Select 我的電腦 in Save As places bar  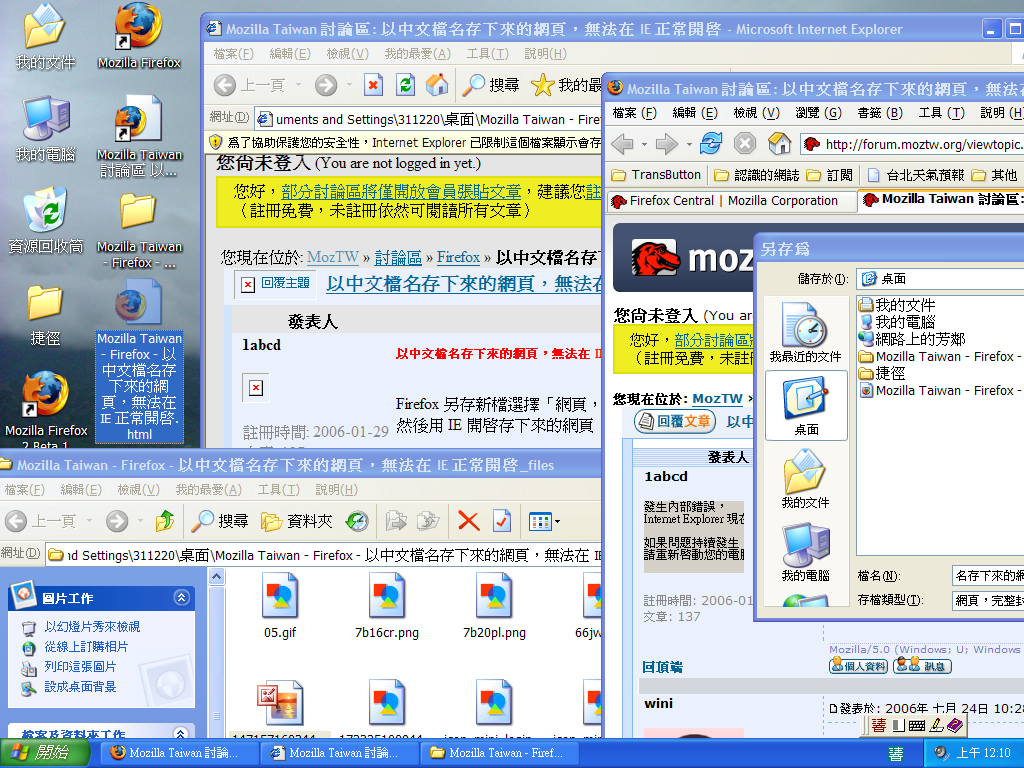click(x=805, y=552)
